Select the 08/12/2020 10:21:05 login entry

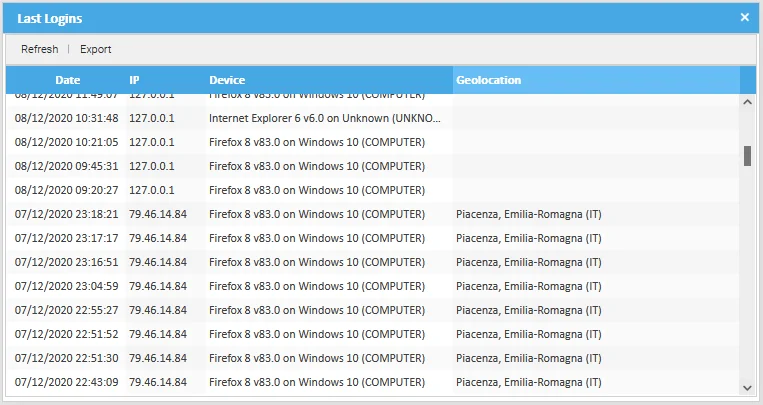coord(66,142)
